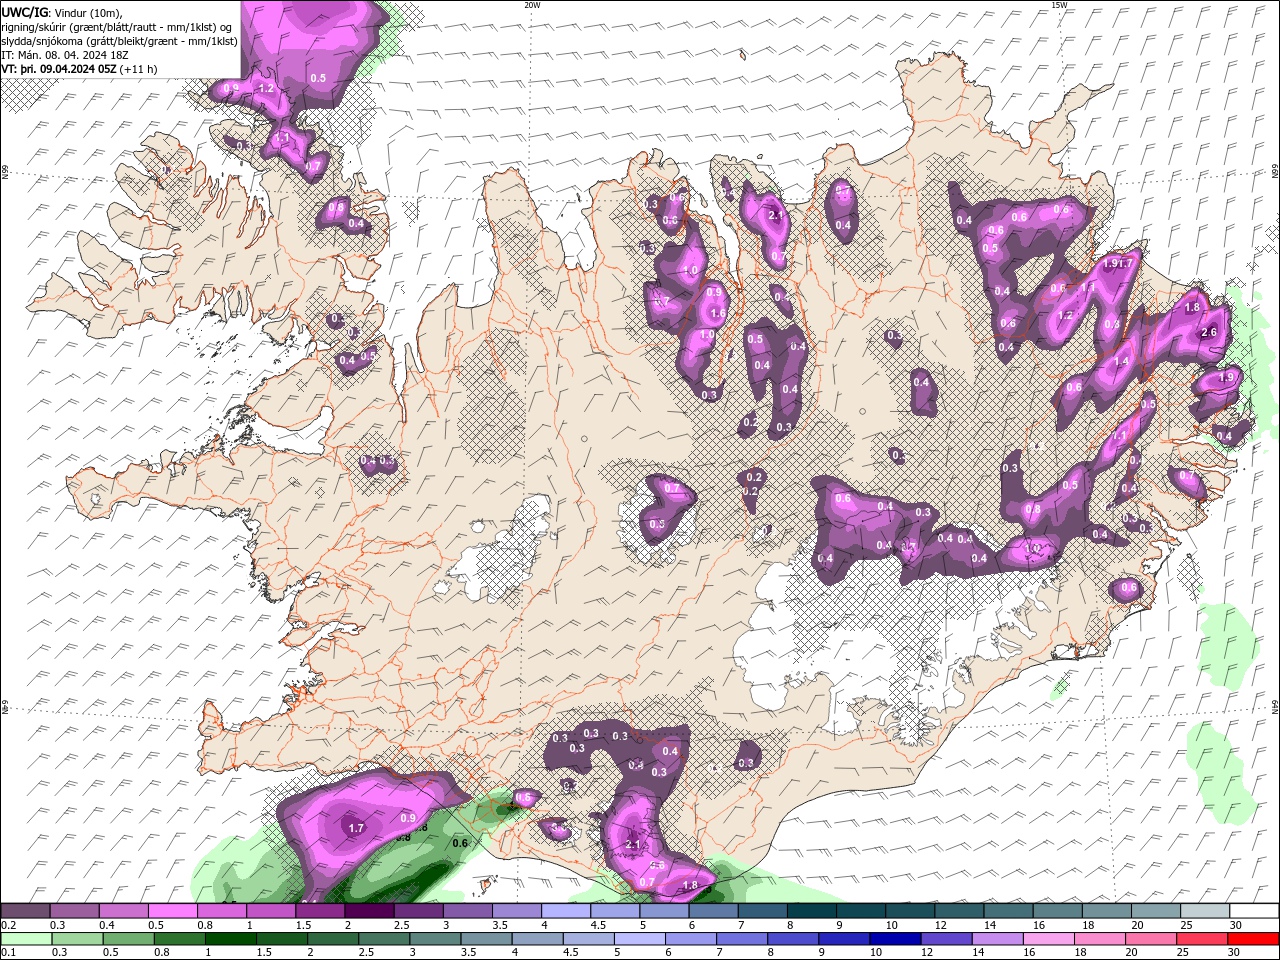The height and width of the screenshot is (960, 1280).
Task: Click the 3.5 value in the snow legend row
Action: point(499,925)
